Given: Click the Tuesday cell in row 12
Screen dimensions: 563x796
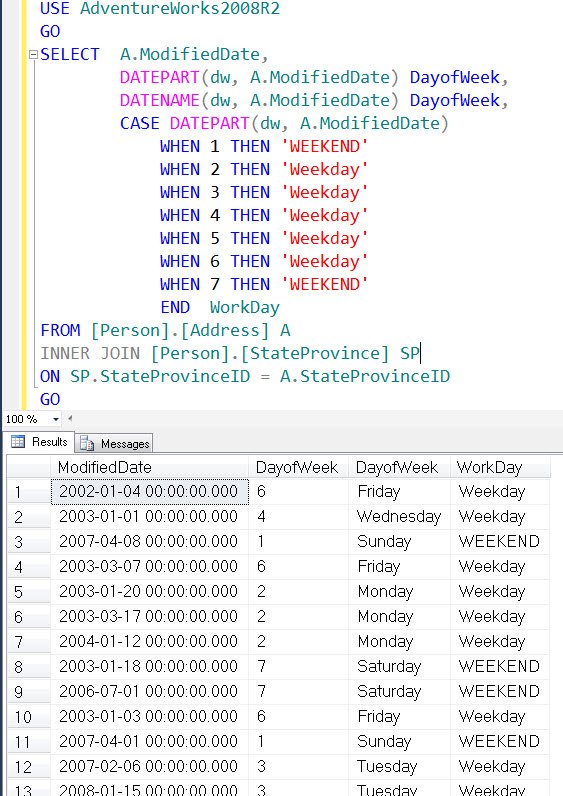Looking at the screenshot, I should click(400, 766).
